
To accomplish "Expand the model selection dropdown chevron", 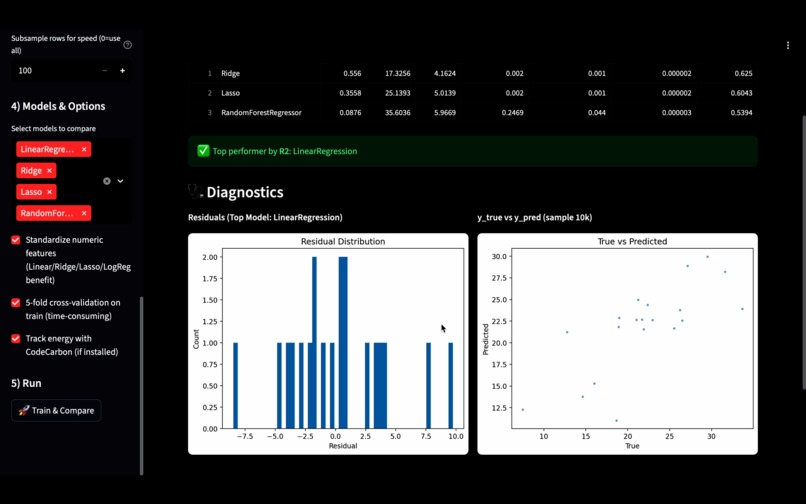I will [x=120, y=181].
